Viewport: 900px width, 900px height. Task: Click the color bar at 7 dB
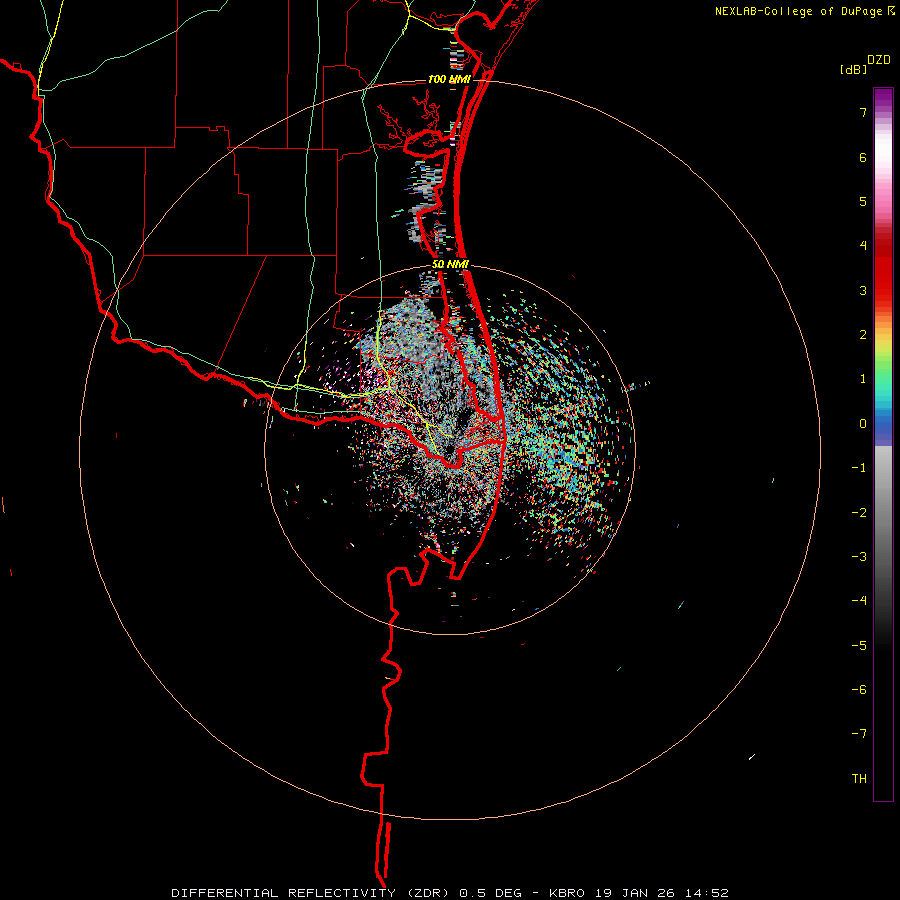(883, 112)
